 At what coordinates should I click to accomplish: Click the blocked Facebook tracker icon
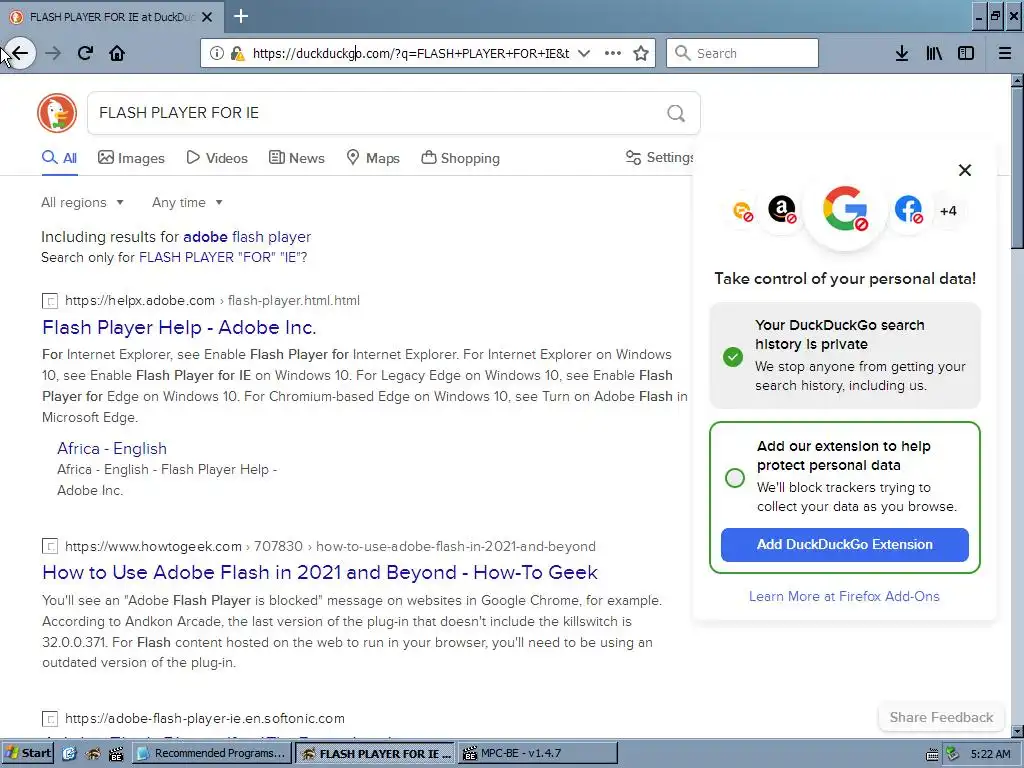[x=908, y=210]
